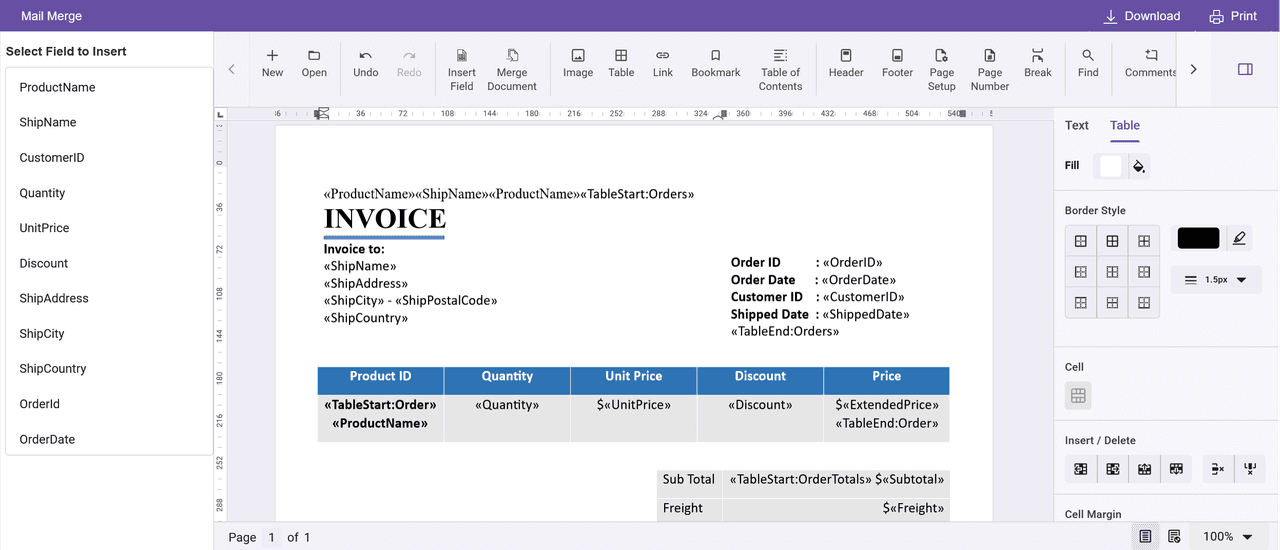This screenshot has width=1280, height=550.
Task: Click the Download button
Action: tap(1141, 16)
